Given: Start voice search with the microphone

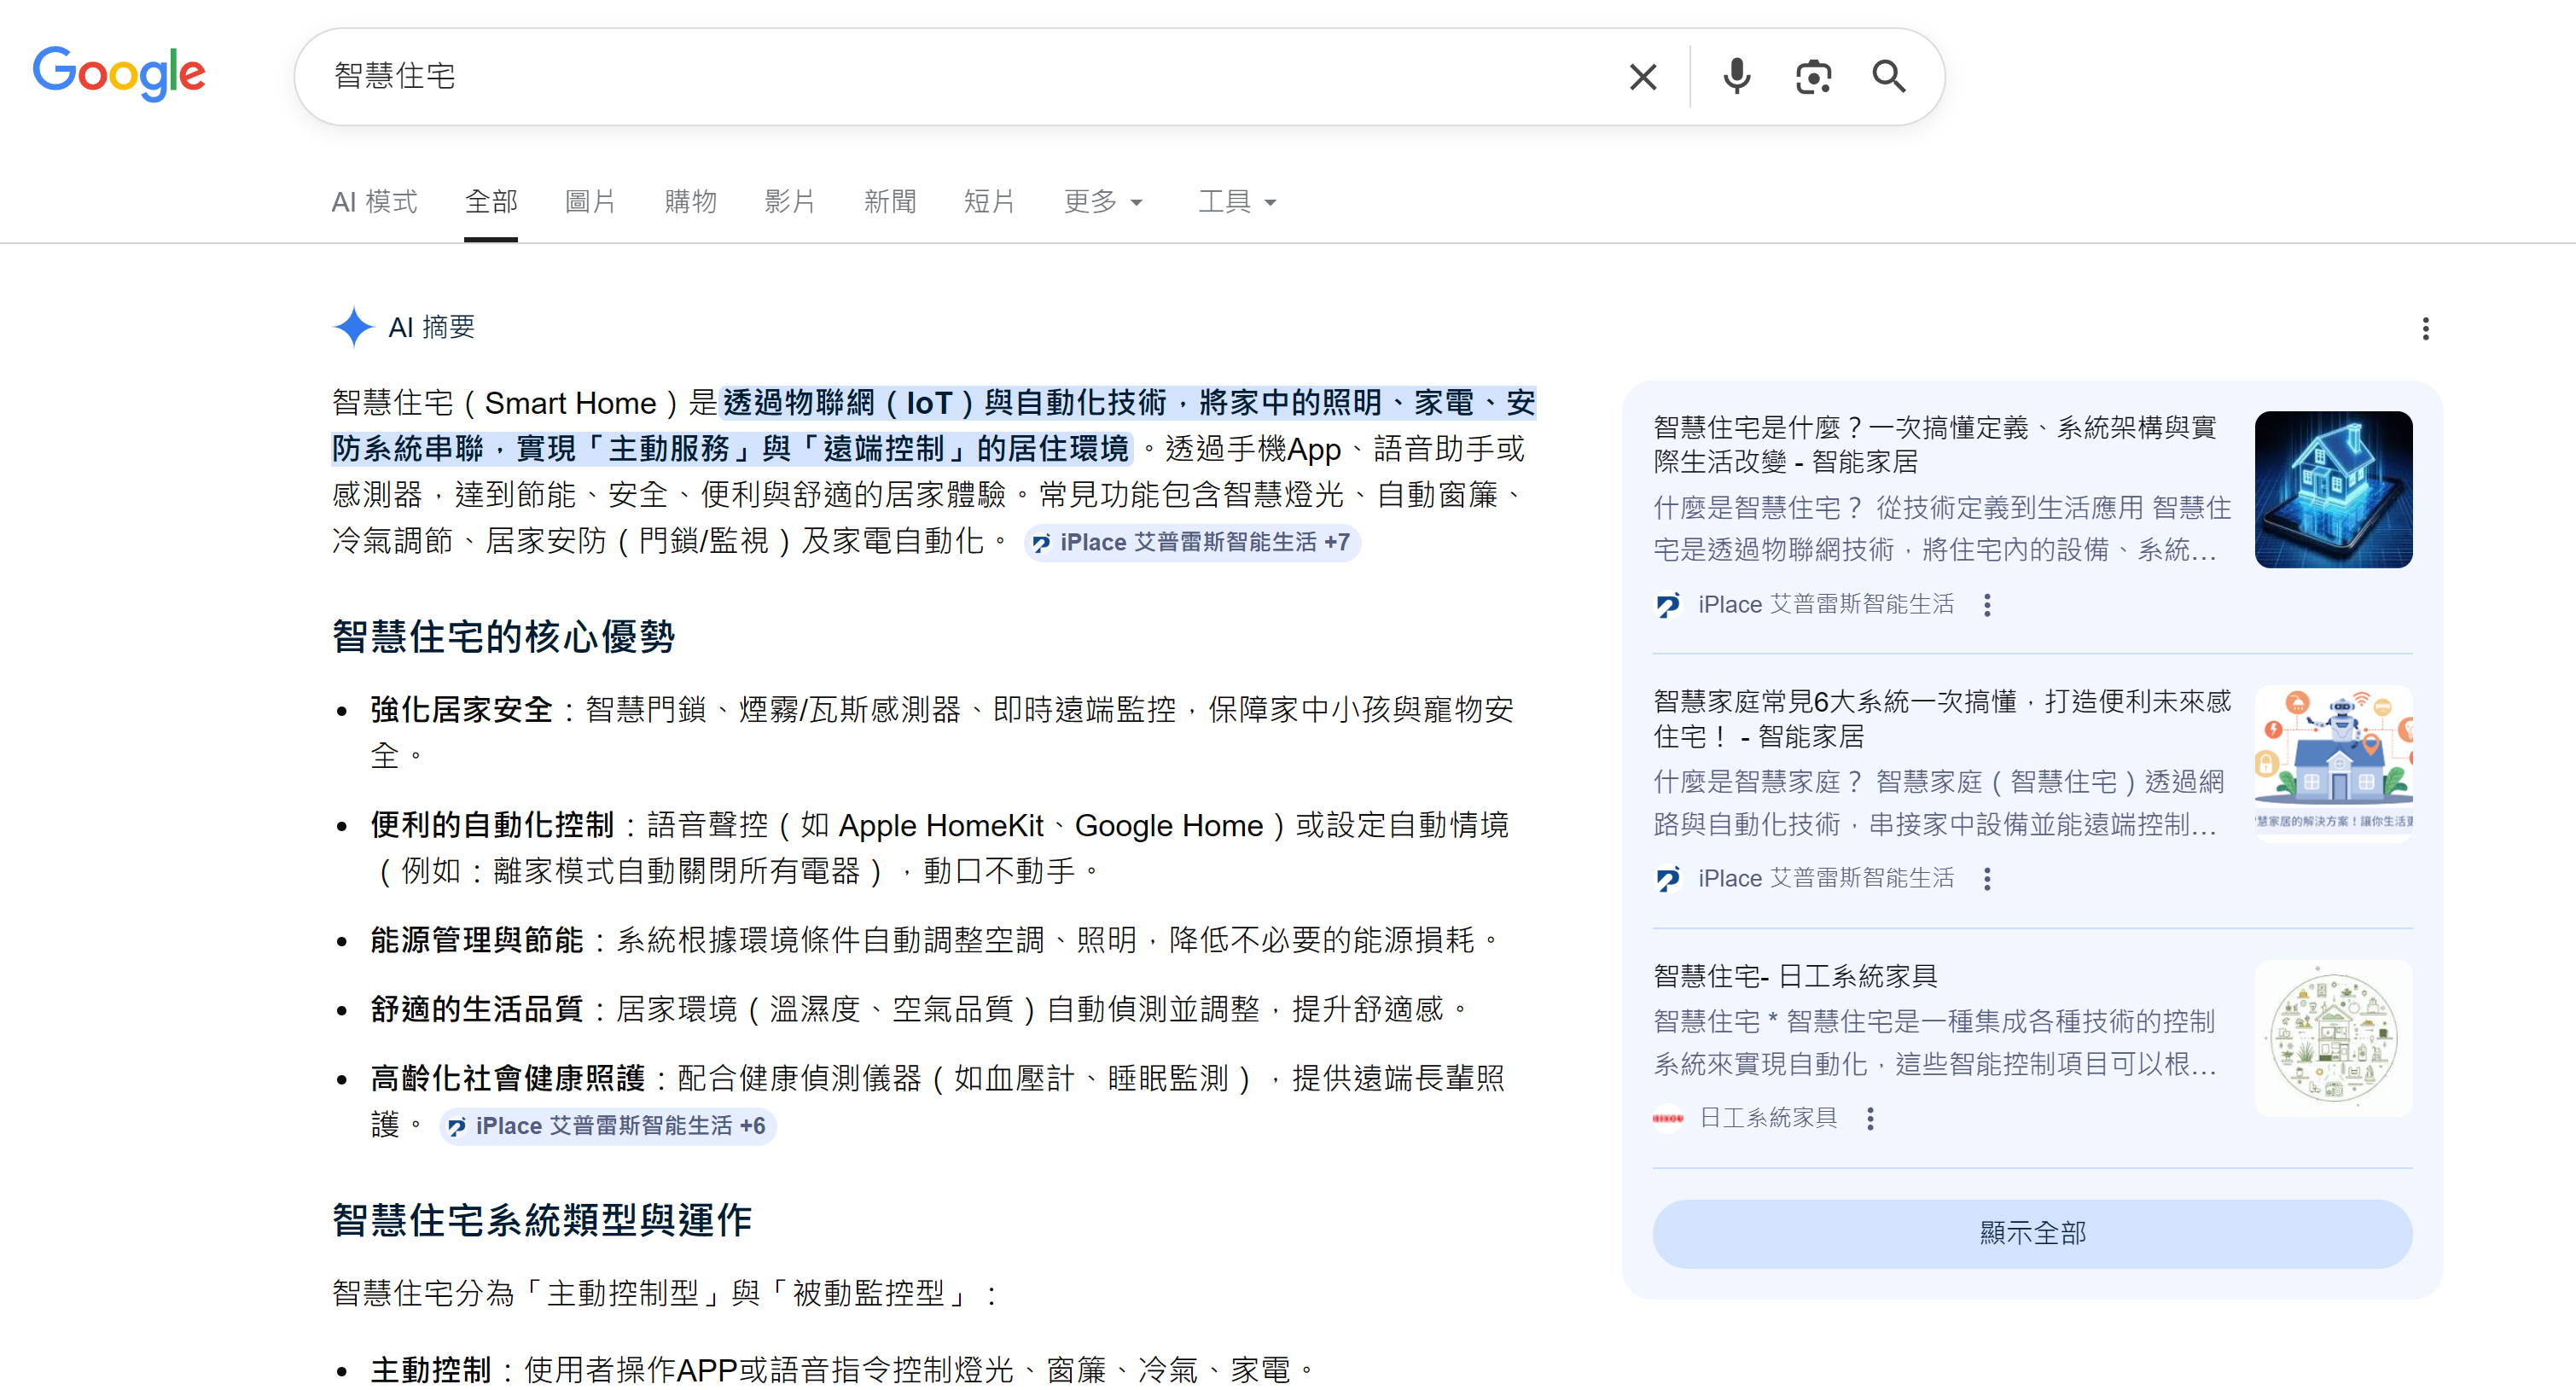Looking at the screenshot, I should [1737, 77].
